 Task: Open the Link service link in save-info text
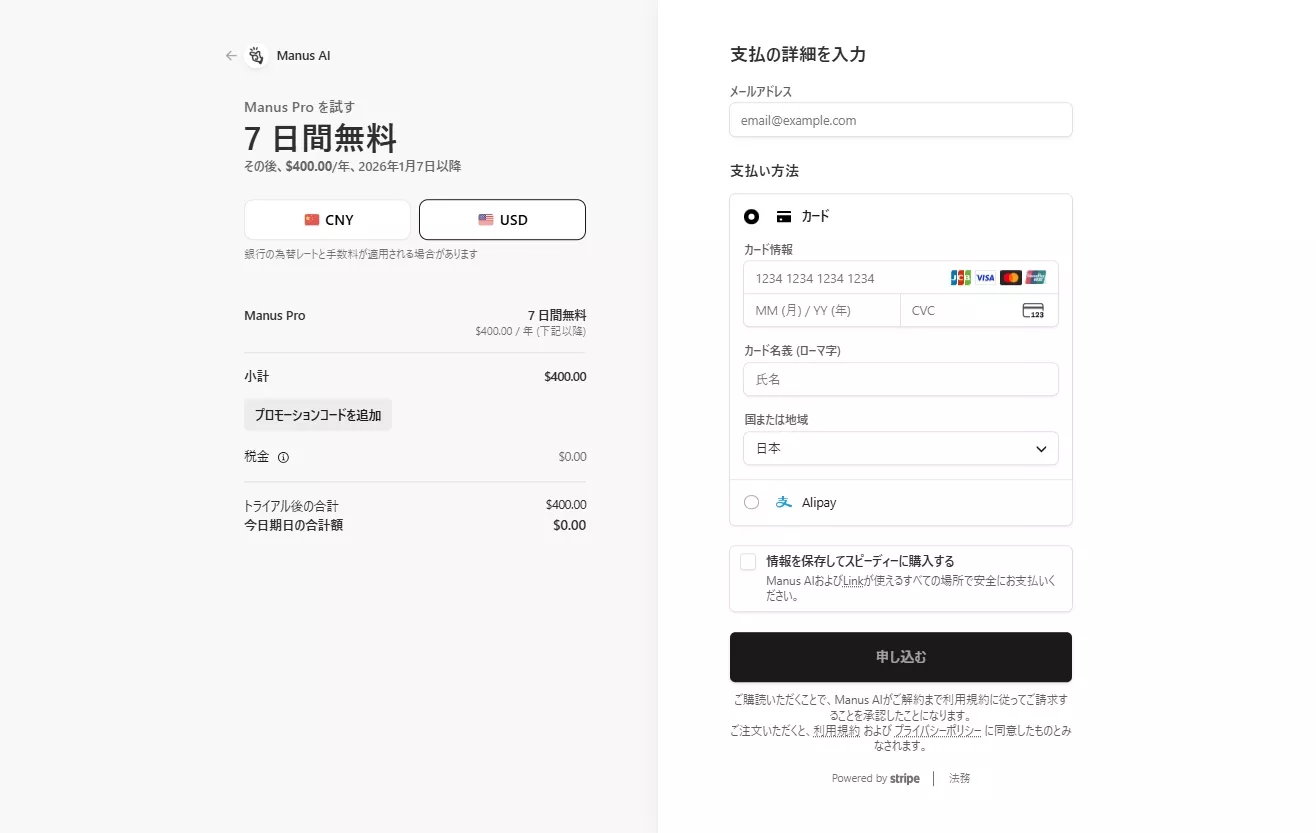click(853, 580)
